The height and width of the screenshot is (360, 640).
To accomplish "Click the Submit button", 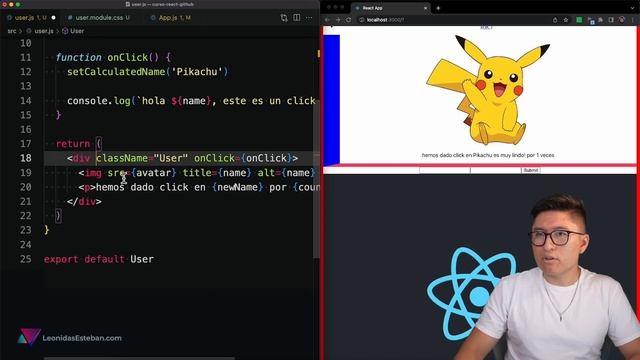I will click(531, 170).
